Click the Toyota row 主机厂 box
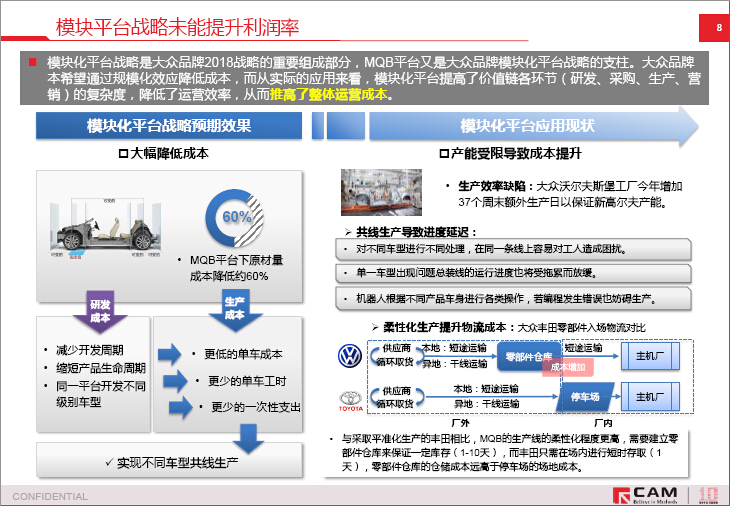The height and width of the screenshot is (506, 730). pyautogui.click(x=650, y=397)
